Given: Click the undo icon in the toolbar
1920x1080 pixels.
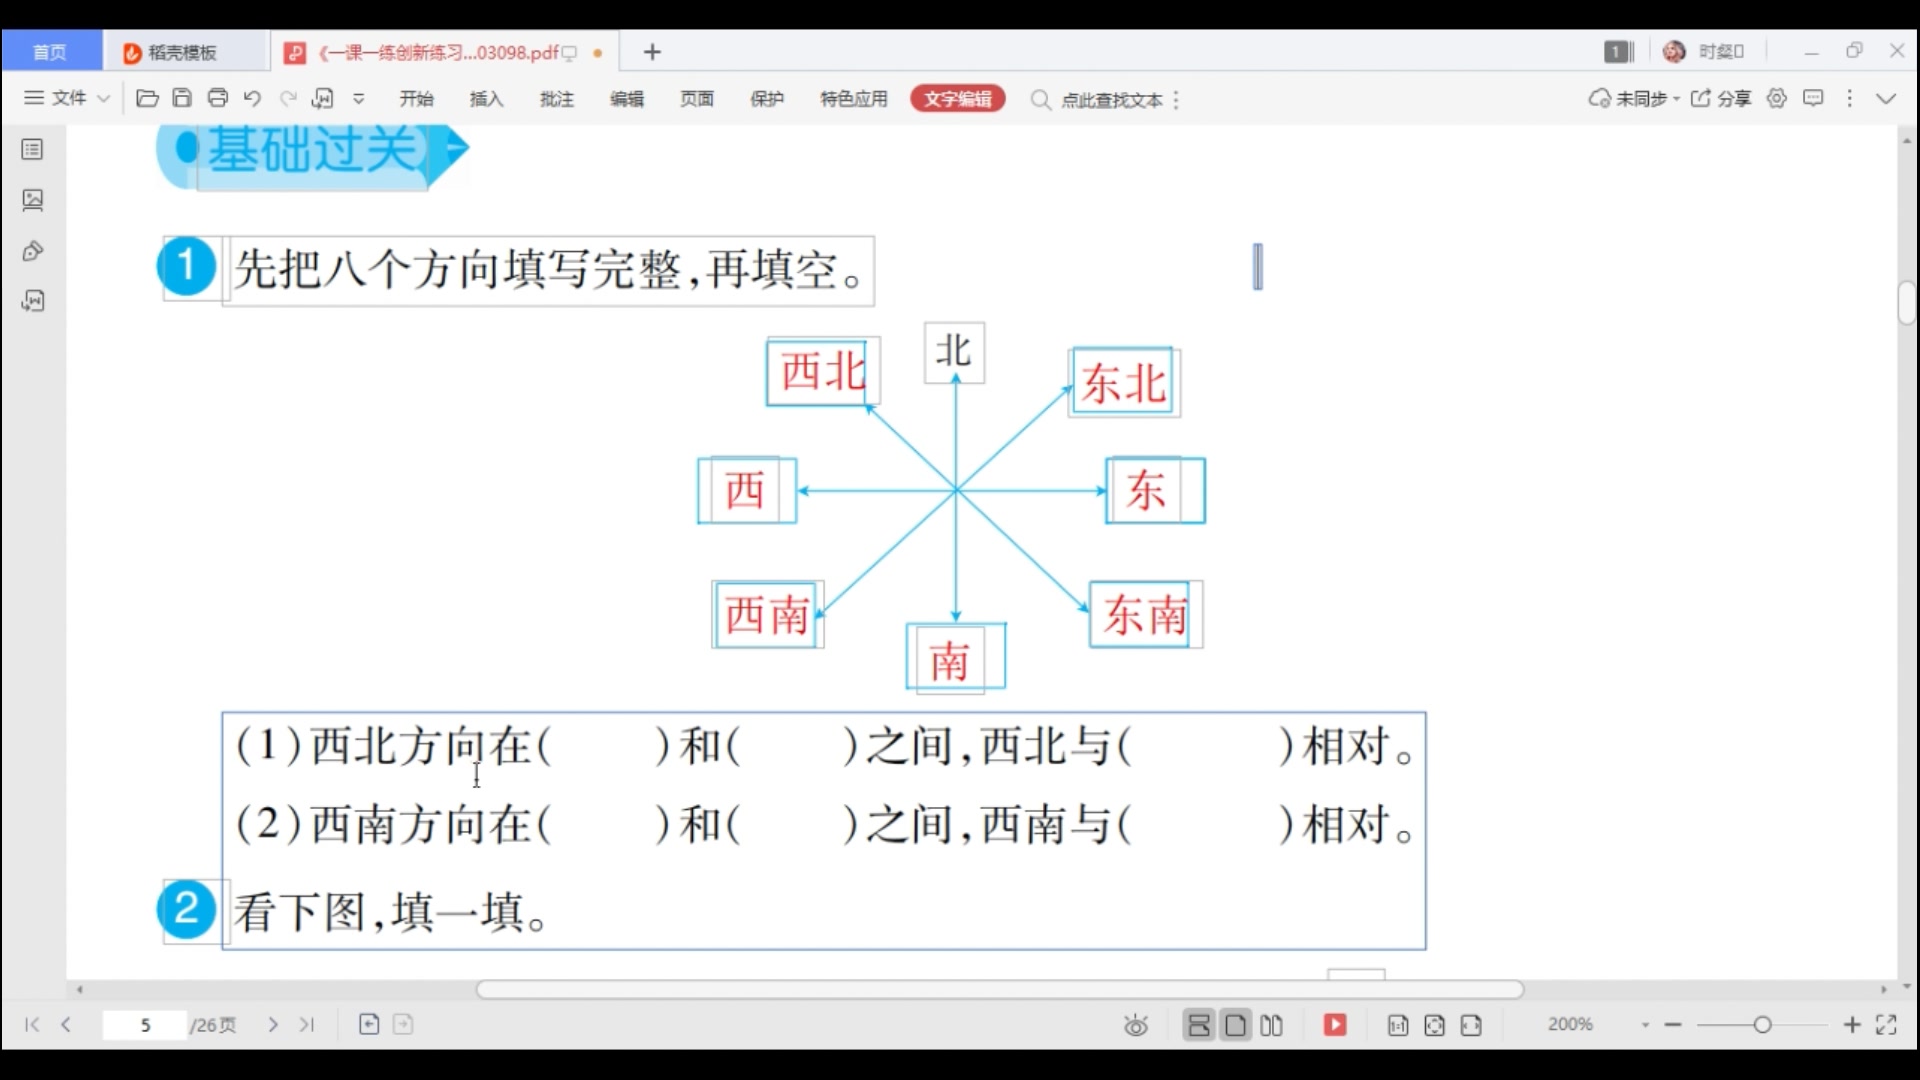Looking at the screenshot, I should pyautogui.click(x=252, y=98).
